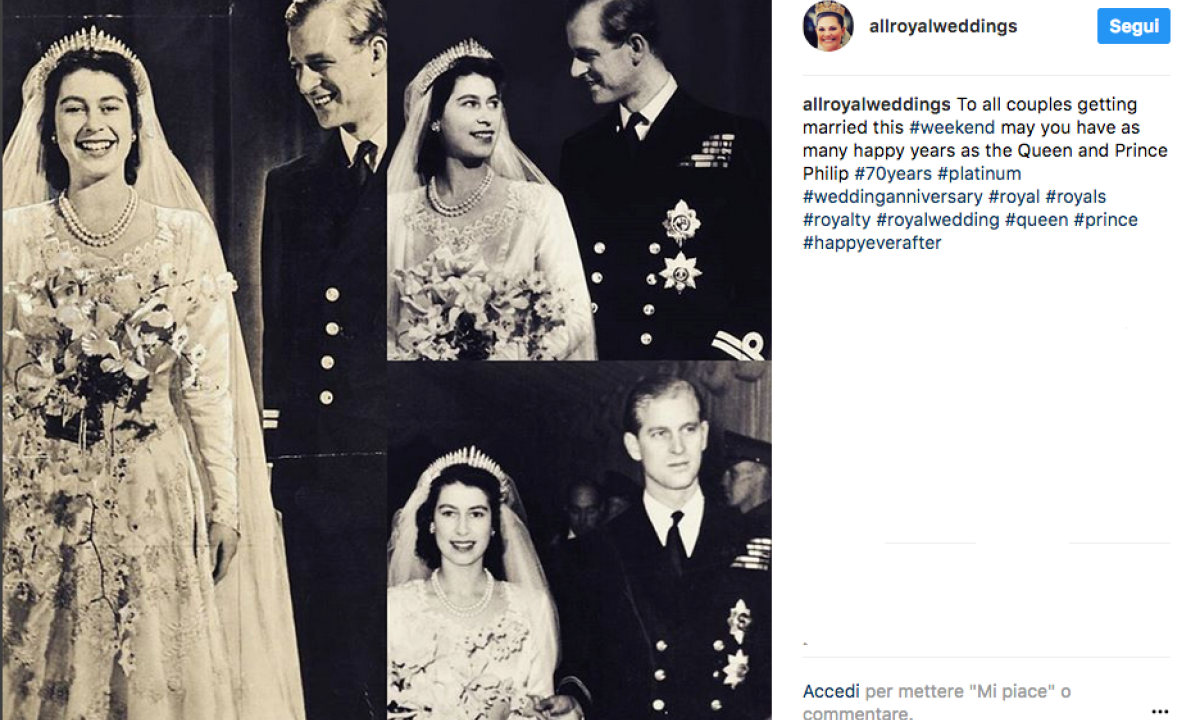
Task: Open the #platinum hashtag
Action: coord(979,174)
